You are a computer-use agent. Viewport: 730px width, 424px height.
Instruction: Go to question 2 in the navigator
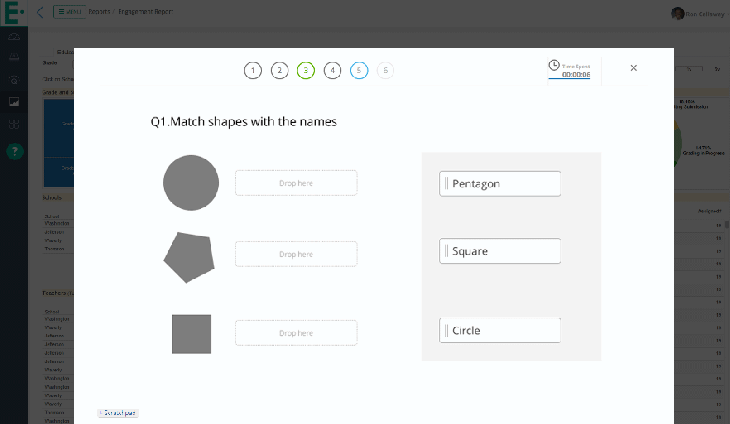pos(279,70)
